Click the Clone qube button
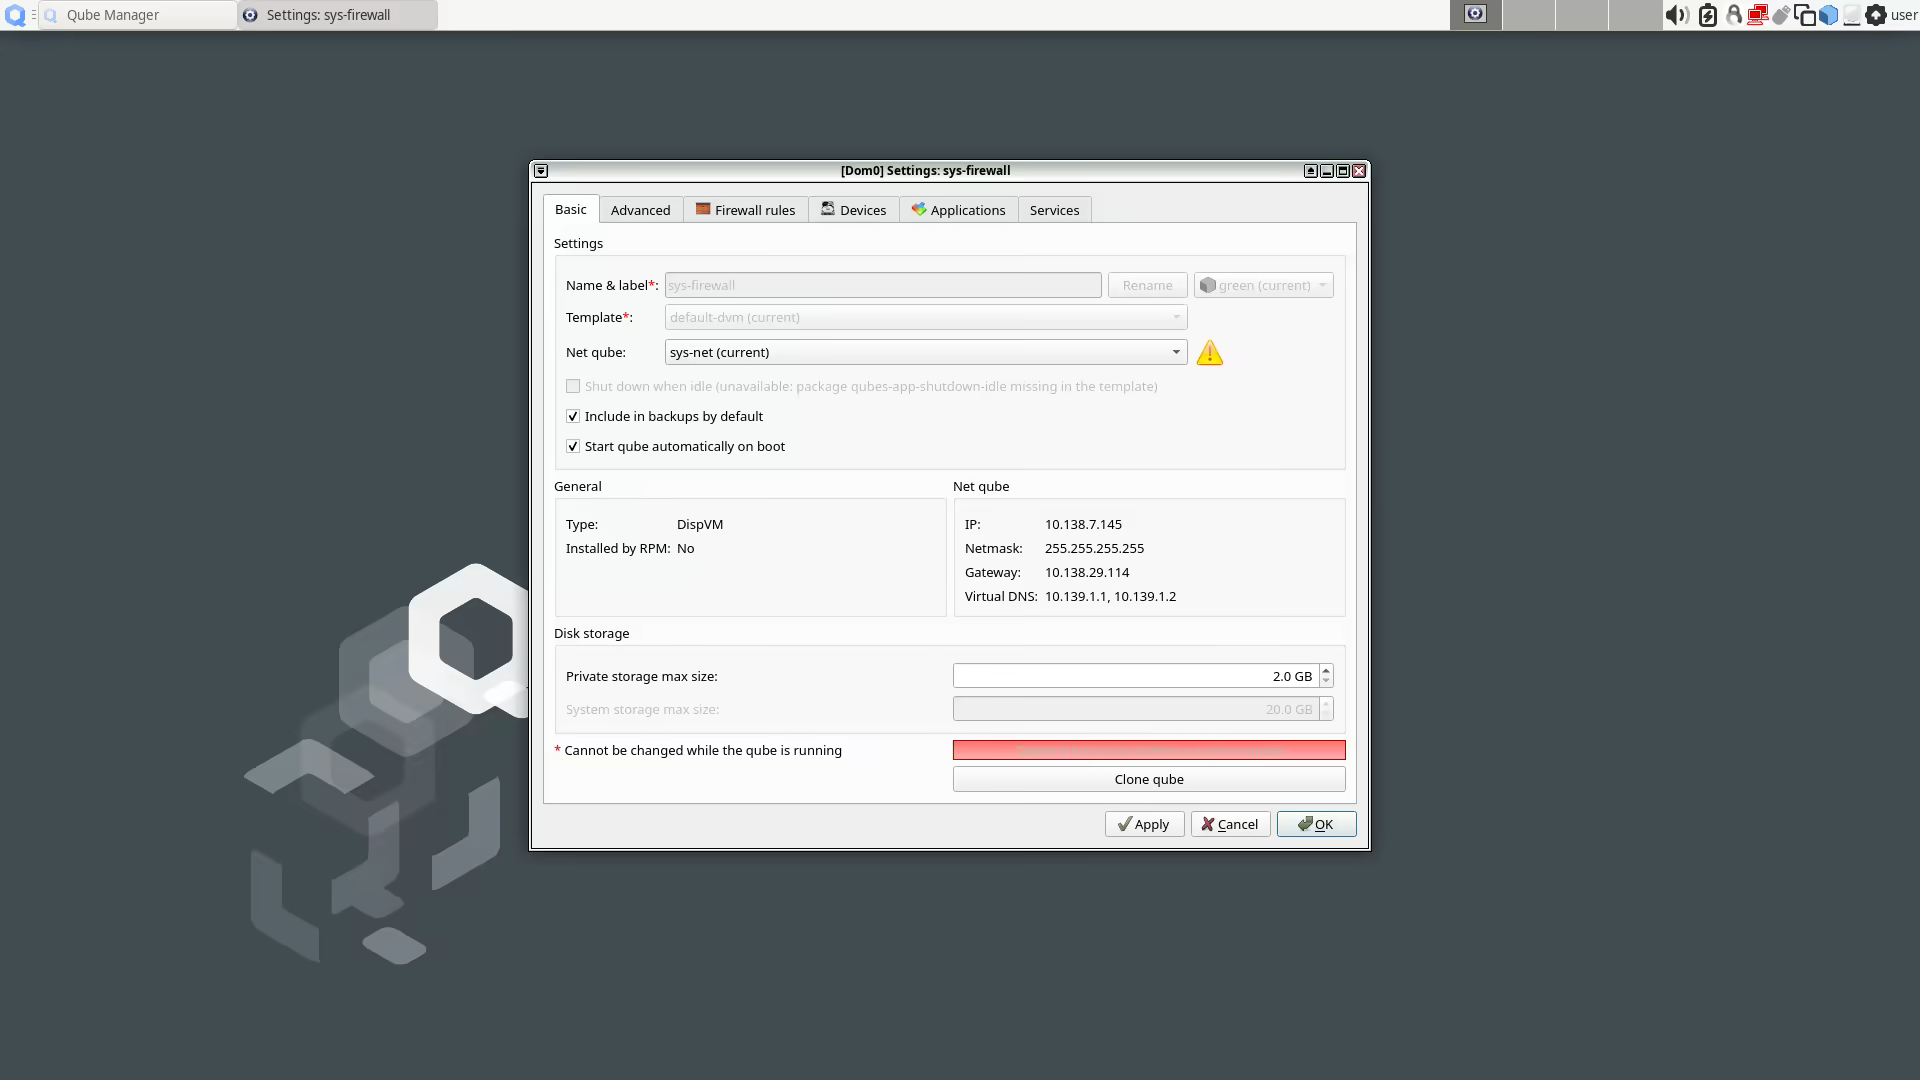Screen dimensions: 1920x1080 pos(1149,779)
